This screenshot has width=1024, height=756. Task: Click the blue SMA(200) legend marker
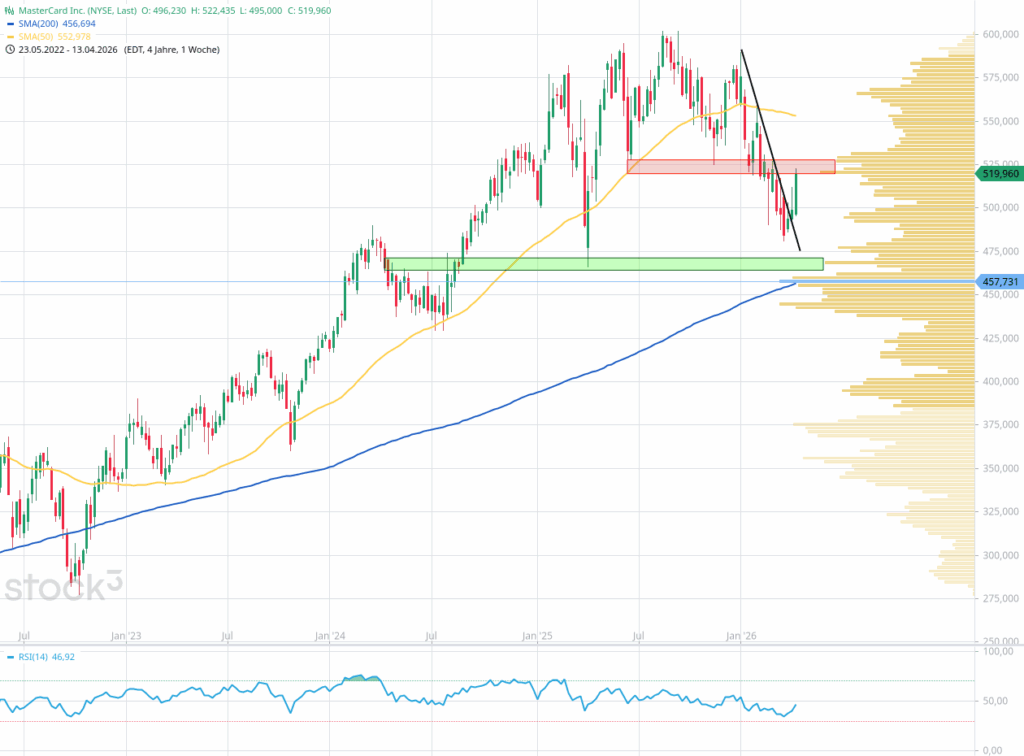11,23
